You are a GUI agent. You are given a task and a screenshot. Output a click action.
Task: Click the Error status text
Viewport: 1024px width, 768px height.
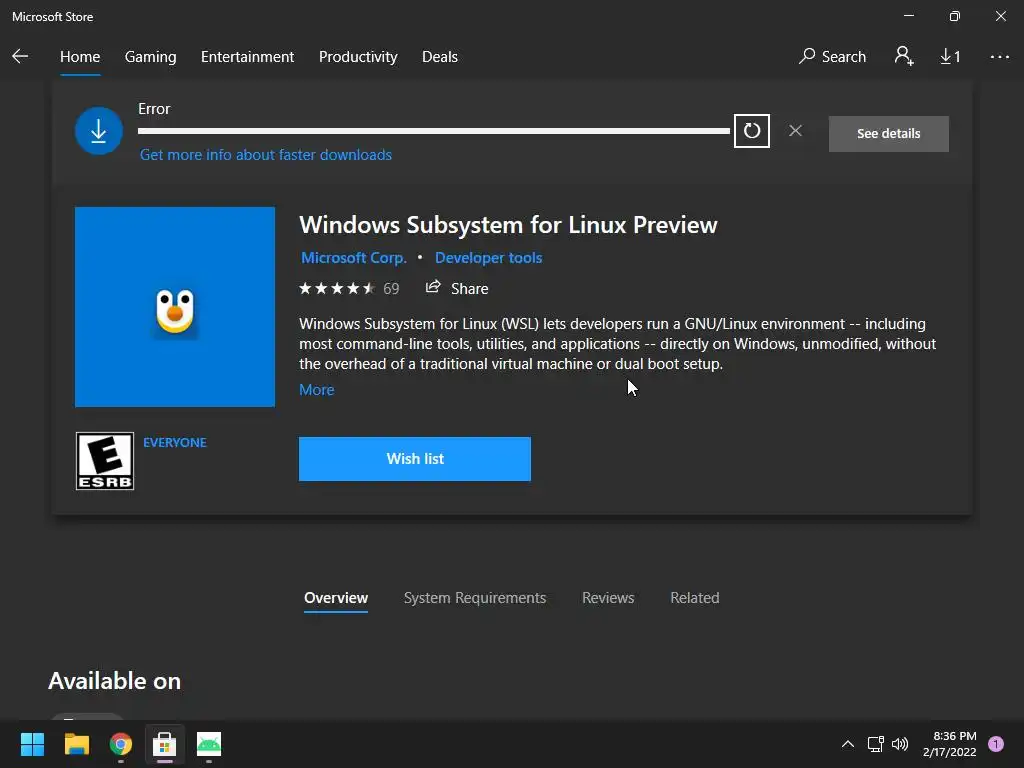pos(154,109)
